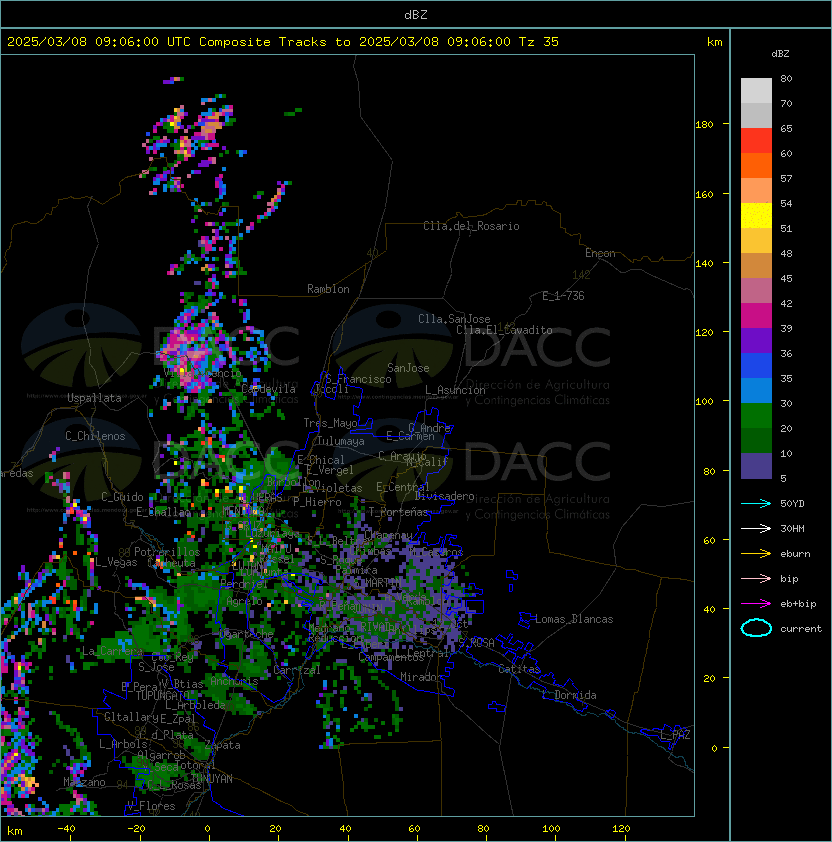Pick the magenta swatch between 42 and 39

(x=756, y=316)
